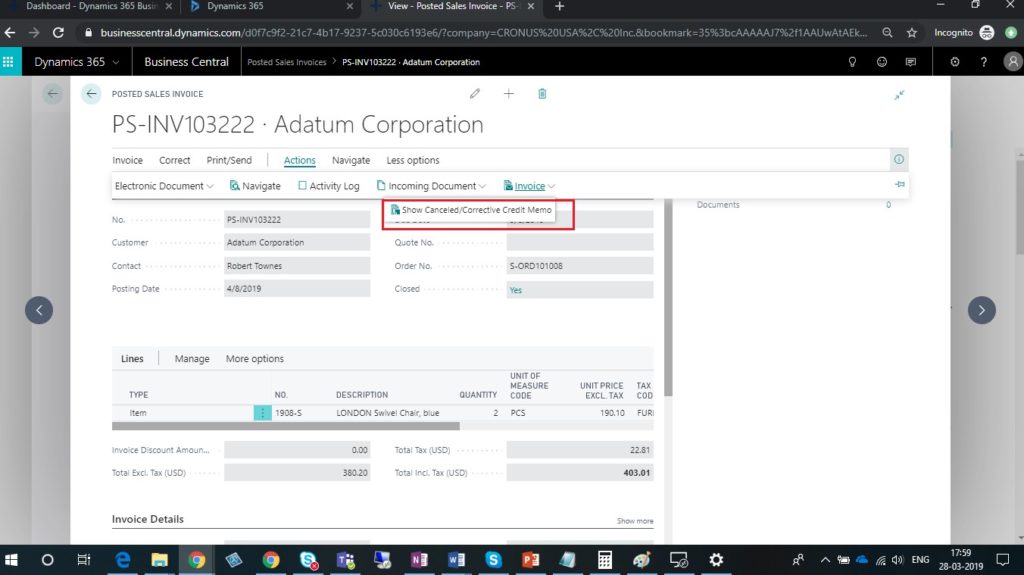Open Microsoft Word from the taskbar
The image size is (1024, 575).
click(456, 560)
